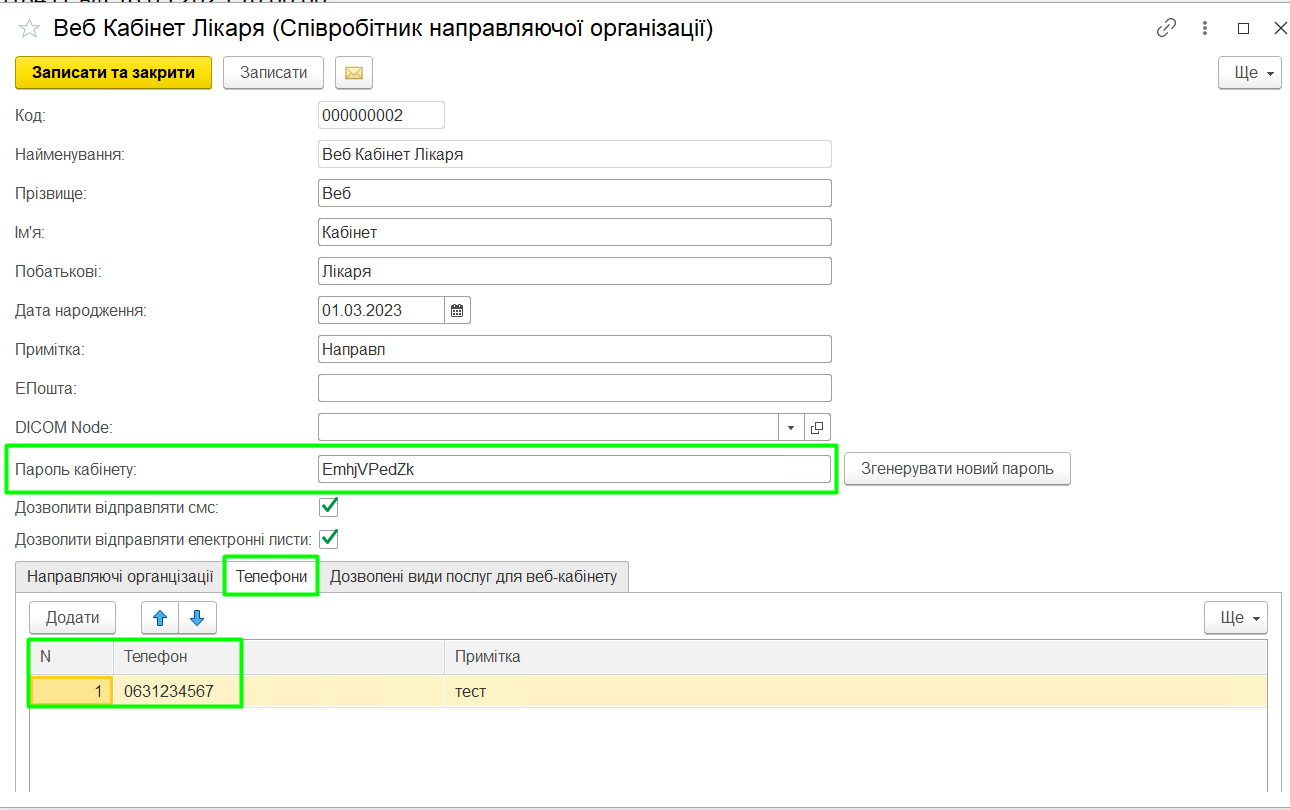Toggle 'Дозволити відправляти смс' checkbox
The width and height of the screenshot is (1290, 810).
(x=328, y=507)
